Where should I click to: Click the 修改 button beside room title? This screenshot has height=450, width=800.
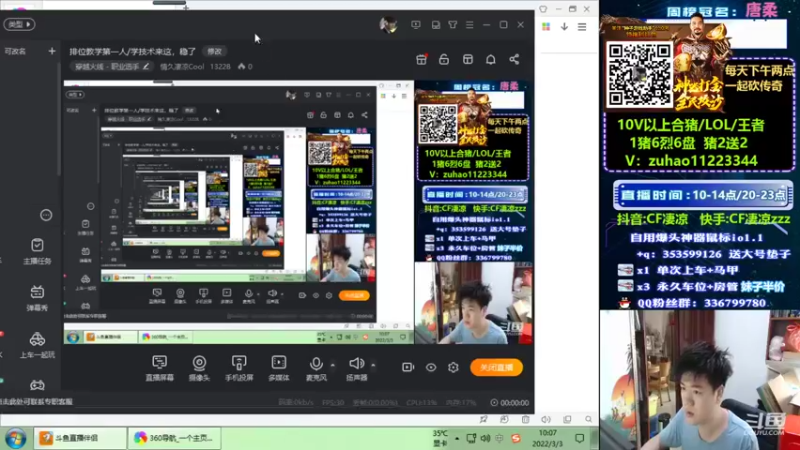[x=214, y=52]
